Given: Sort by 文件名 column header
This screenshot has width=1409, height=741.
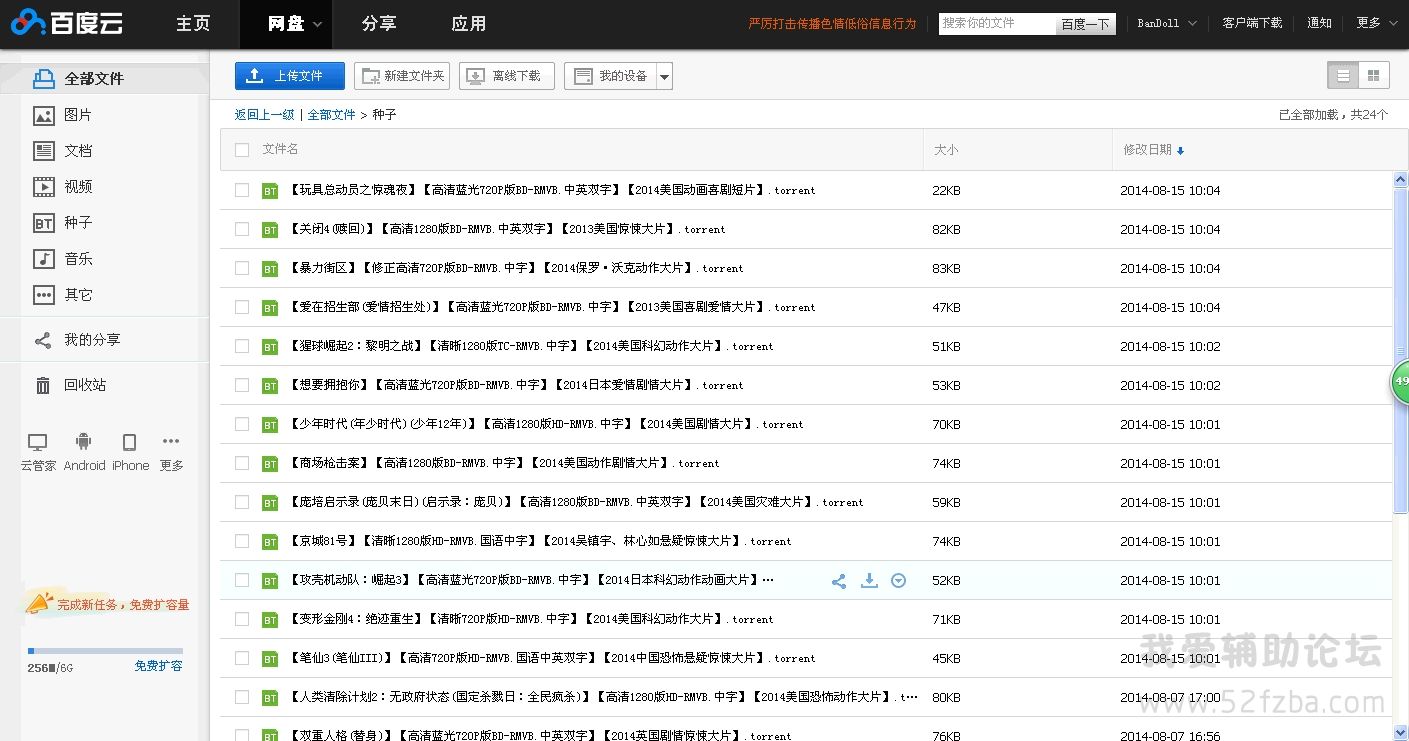Looking at the screenshot, I should pyautogui.click(x=280, y=149).
